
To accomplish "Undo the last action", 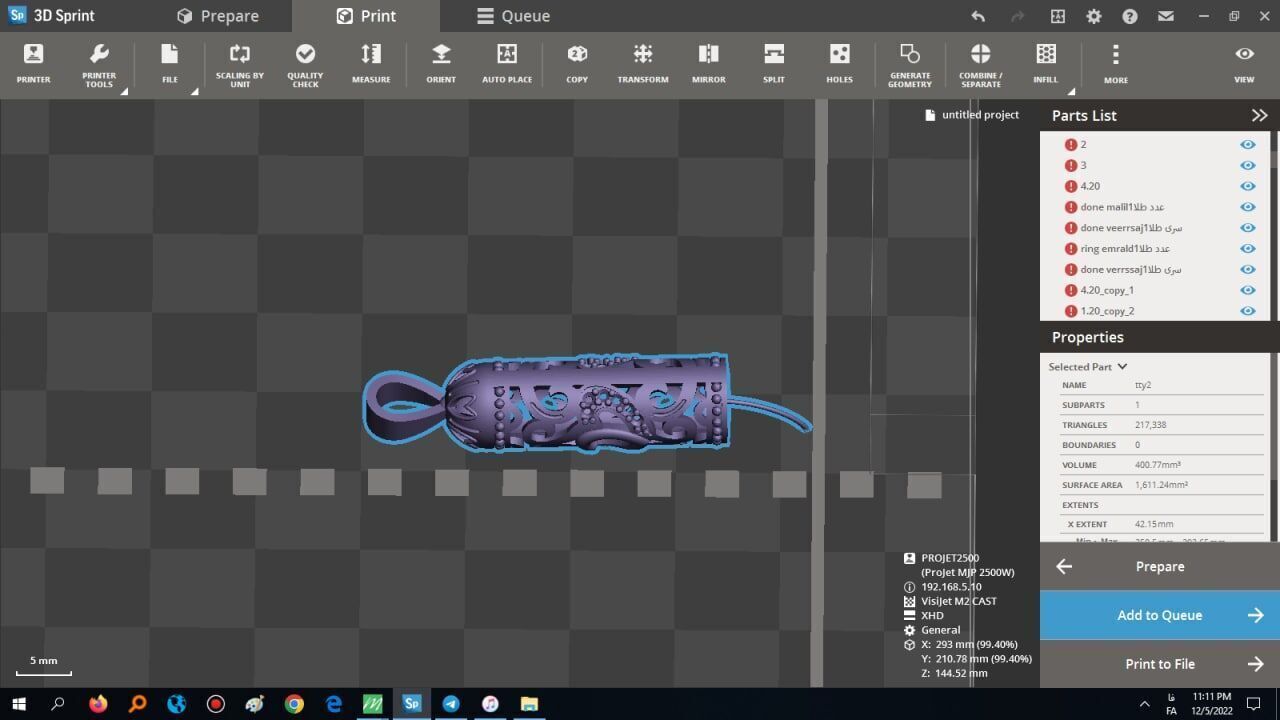I will pos(978,16).
